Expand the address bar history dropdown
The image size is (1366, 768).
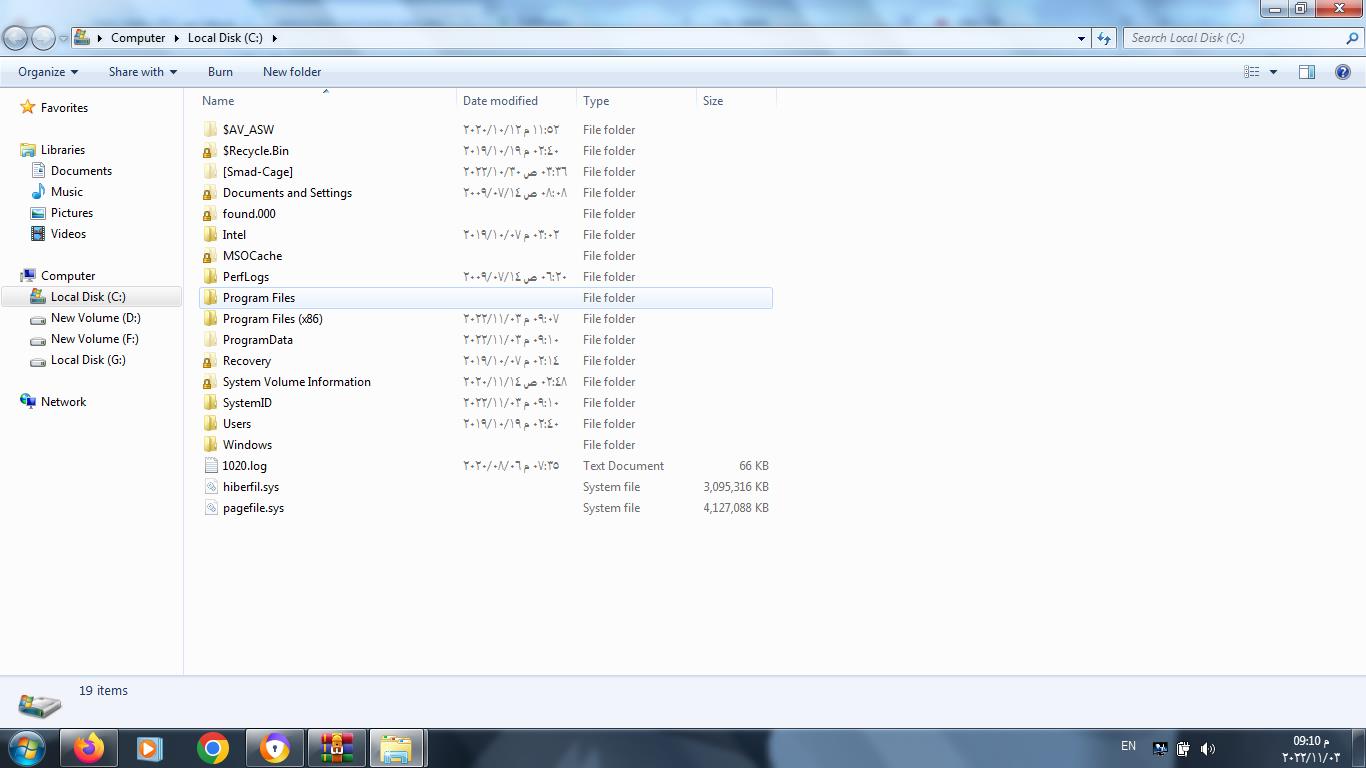point(1081,38)
